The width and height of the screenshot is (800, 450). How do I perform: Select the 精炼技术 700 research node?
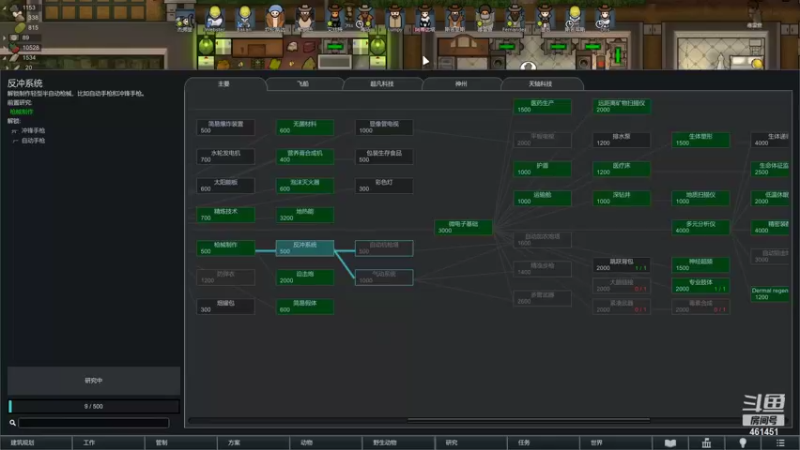[226, 214]
